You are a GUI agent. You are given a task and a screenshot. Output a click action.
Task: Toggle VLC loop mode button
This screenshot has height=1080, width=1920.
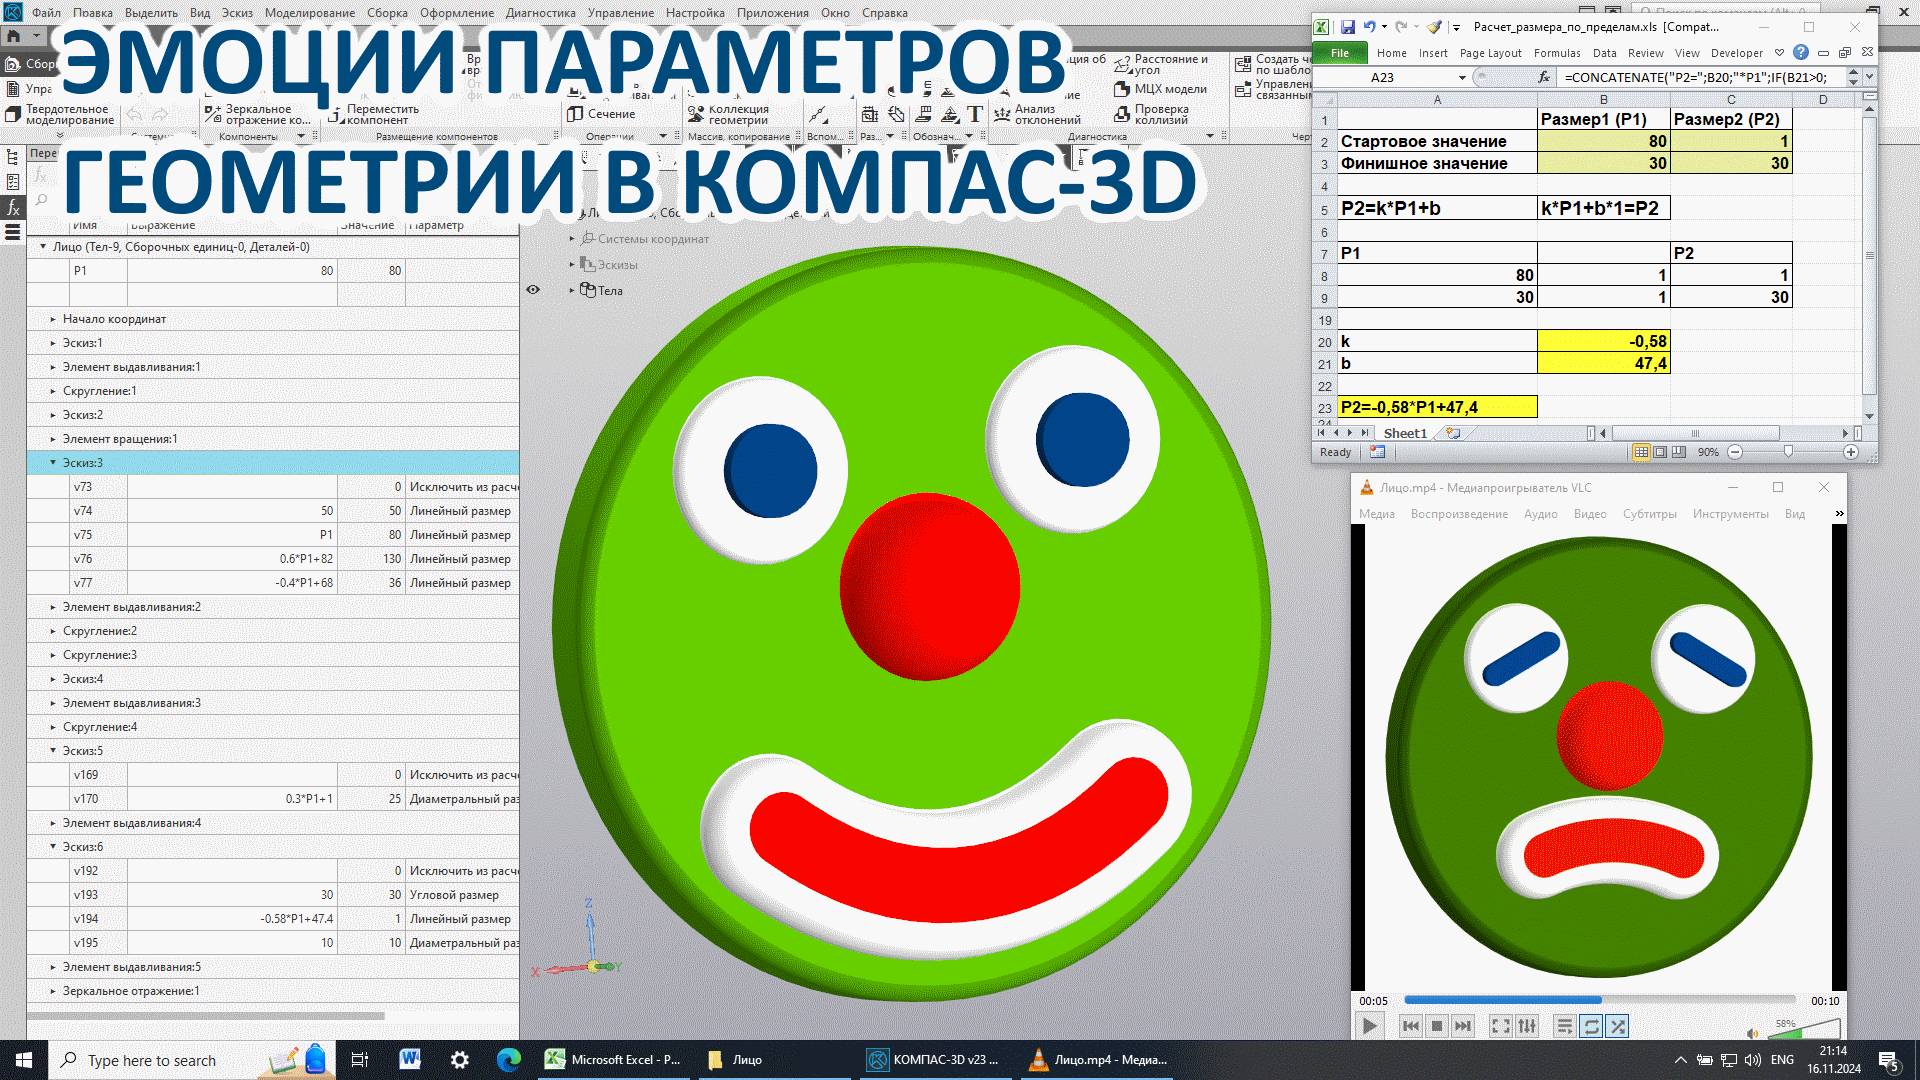click(x=1591, y=1026)
